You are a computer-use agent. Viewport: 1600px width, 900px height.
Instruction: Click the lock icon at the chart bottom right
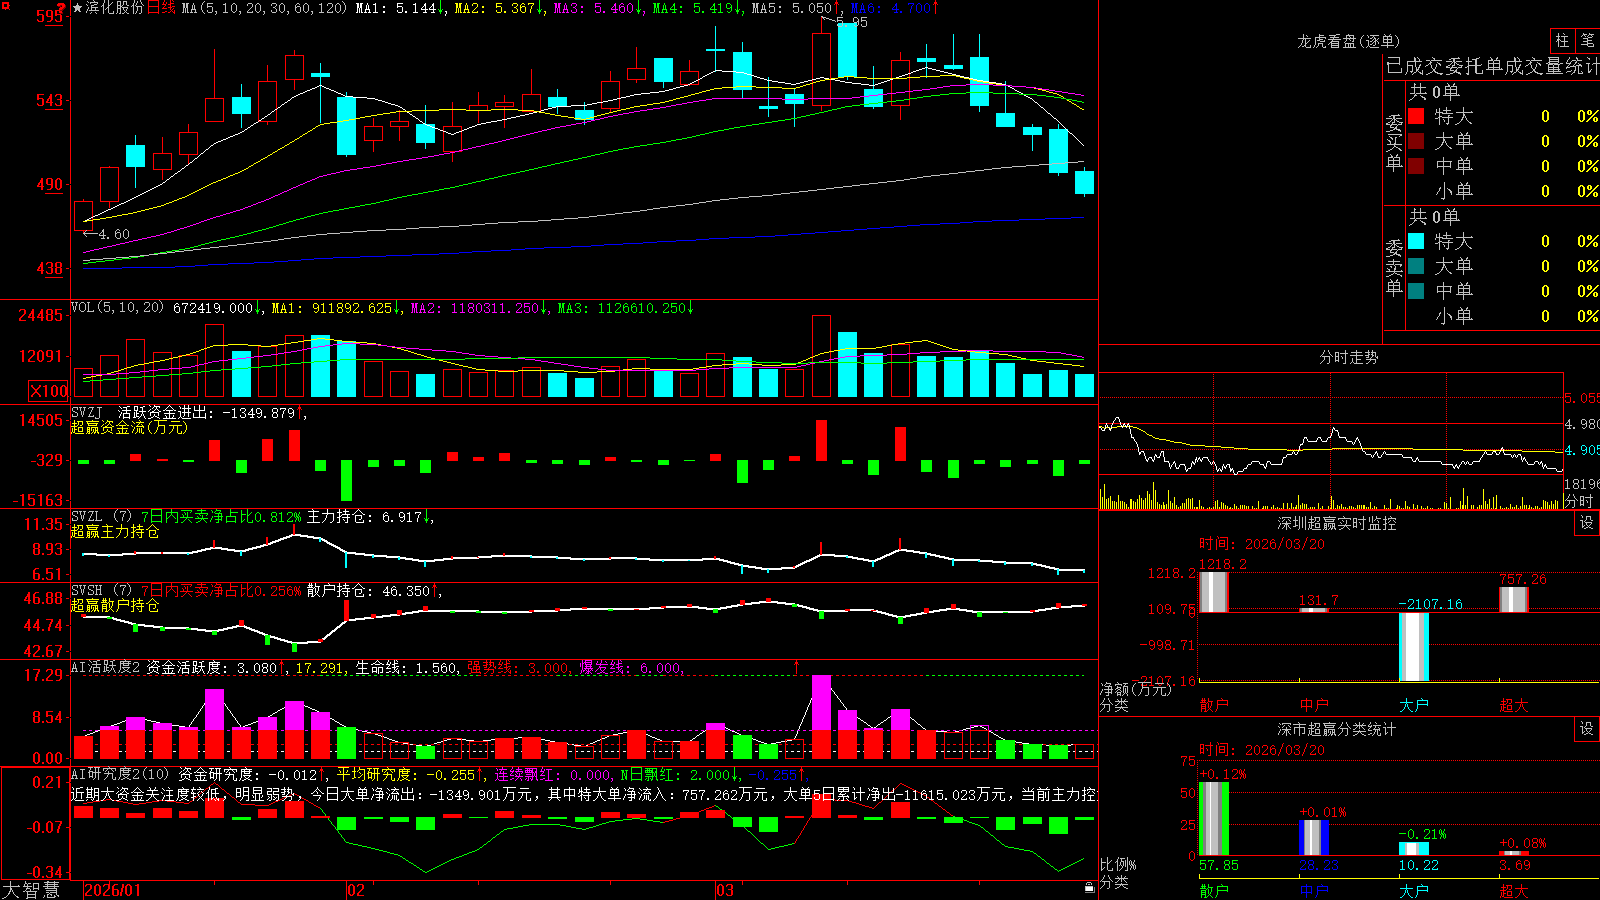point(1090,888)
